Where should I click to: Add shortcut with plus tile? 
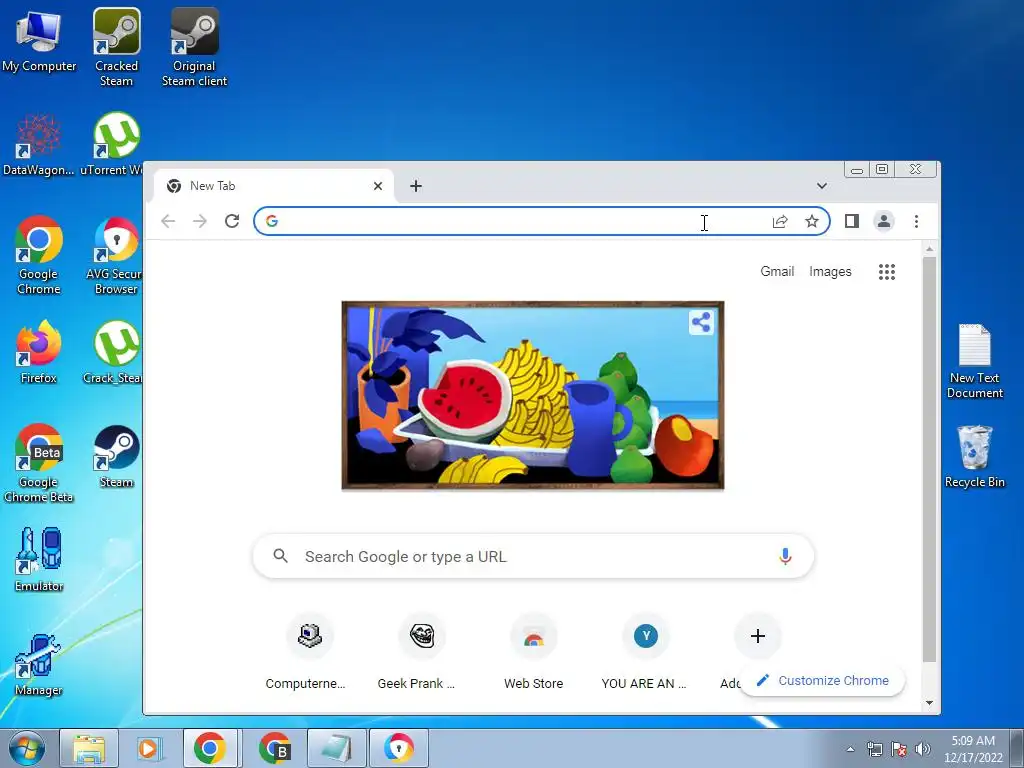758,636
